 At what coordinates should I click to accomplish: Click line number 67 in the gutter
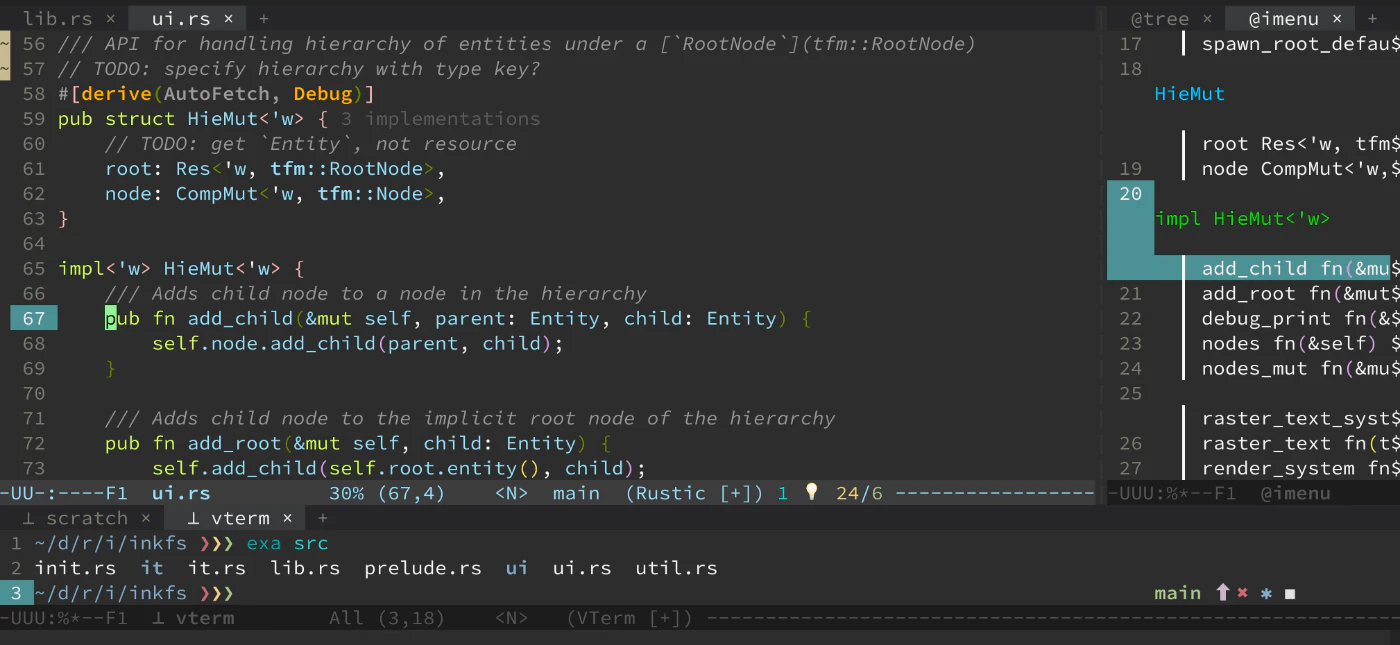34,318
